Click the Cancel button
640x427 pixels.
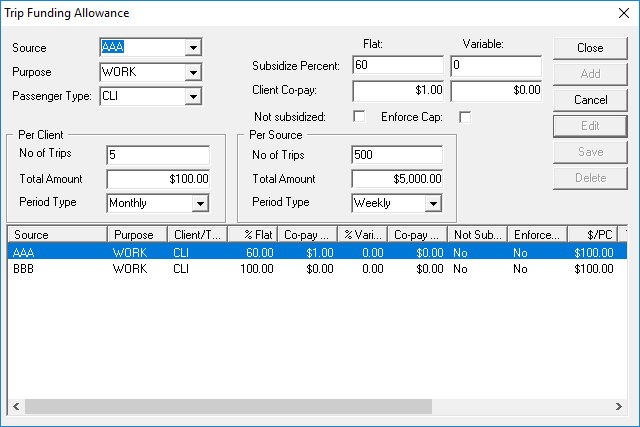[590, 100]
